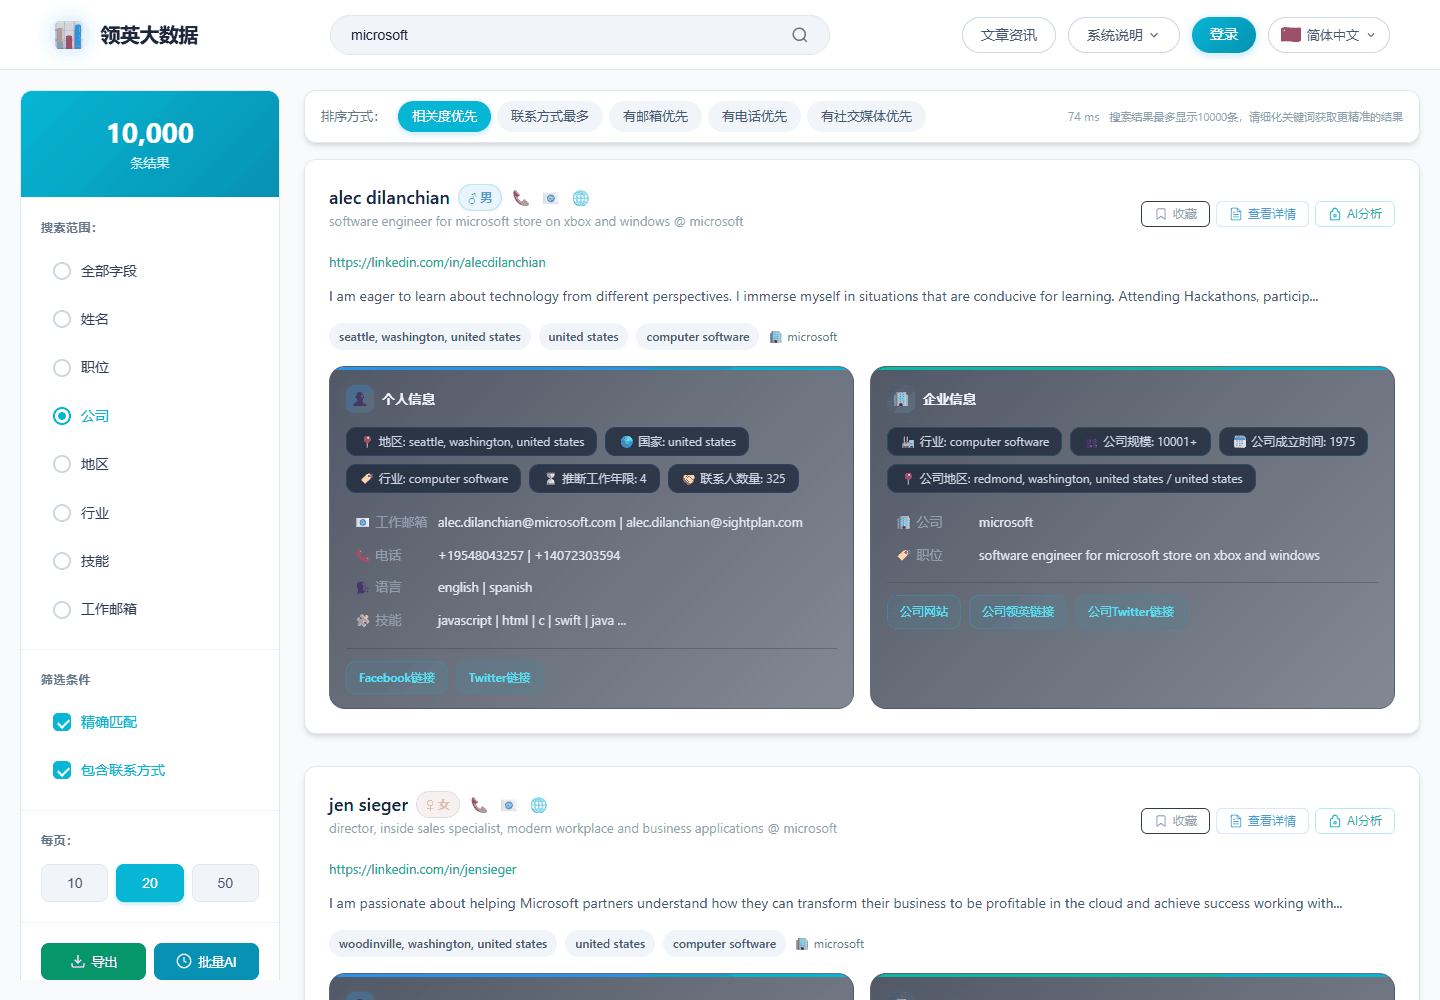Set page size to 20
Screen dimensions: 1440x1000
(150, 883)
